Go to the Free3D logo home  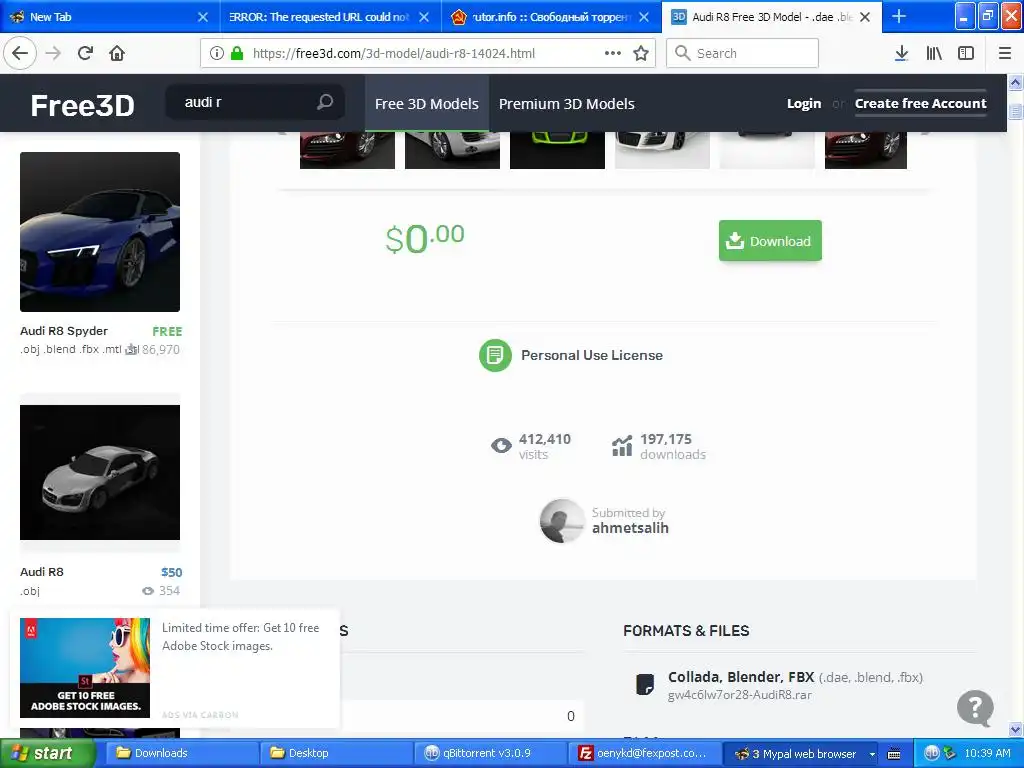coord(82,105)
